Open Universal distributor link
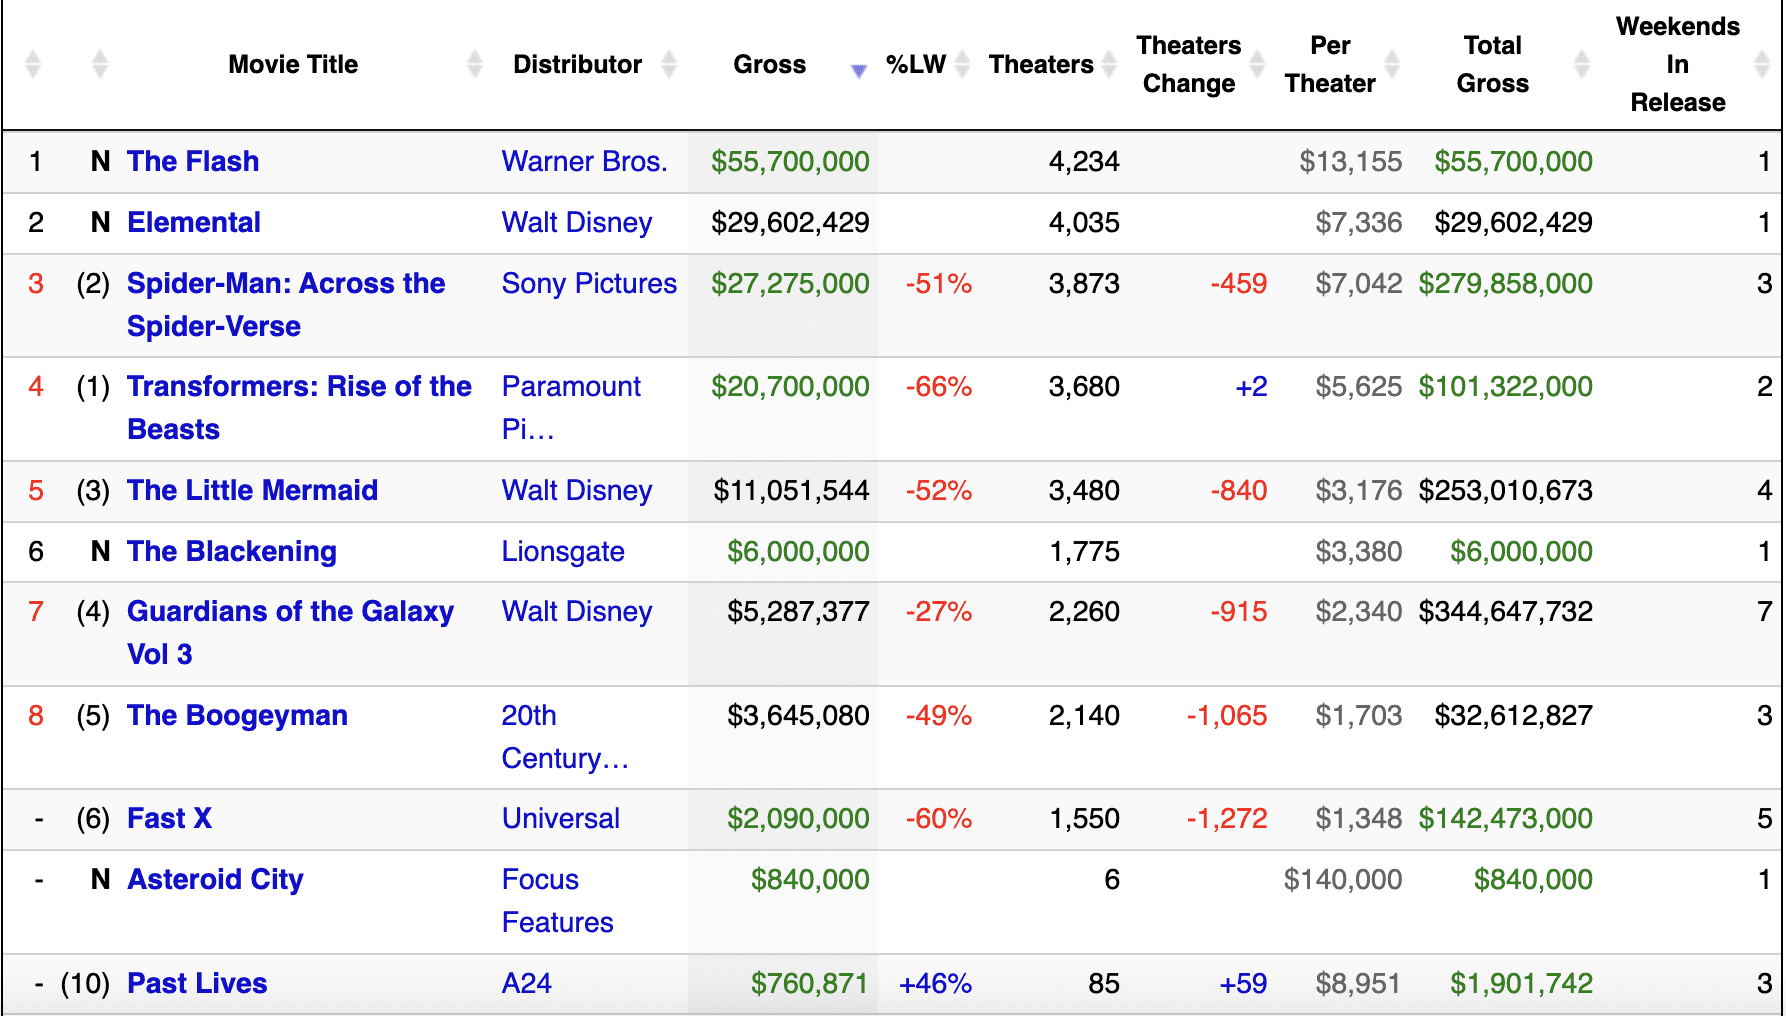 (561, 818)
